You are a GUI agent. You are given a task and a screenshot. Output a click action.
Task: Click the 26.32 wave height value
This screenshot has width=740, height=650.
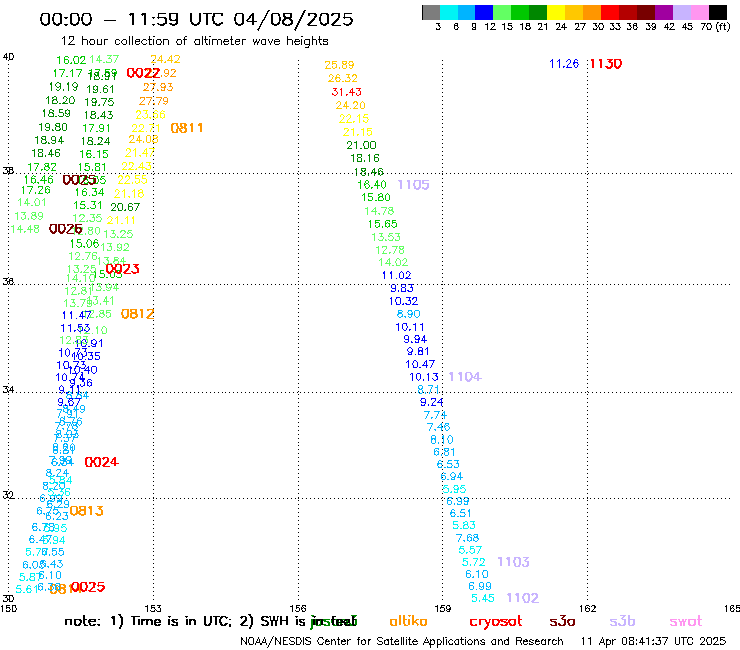pos(343,78)
